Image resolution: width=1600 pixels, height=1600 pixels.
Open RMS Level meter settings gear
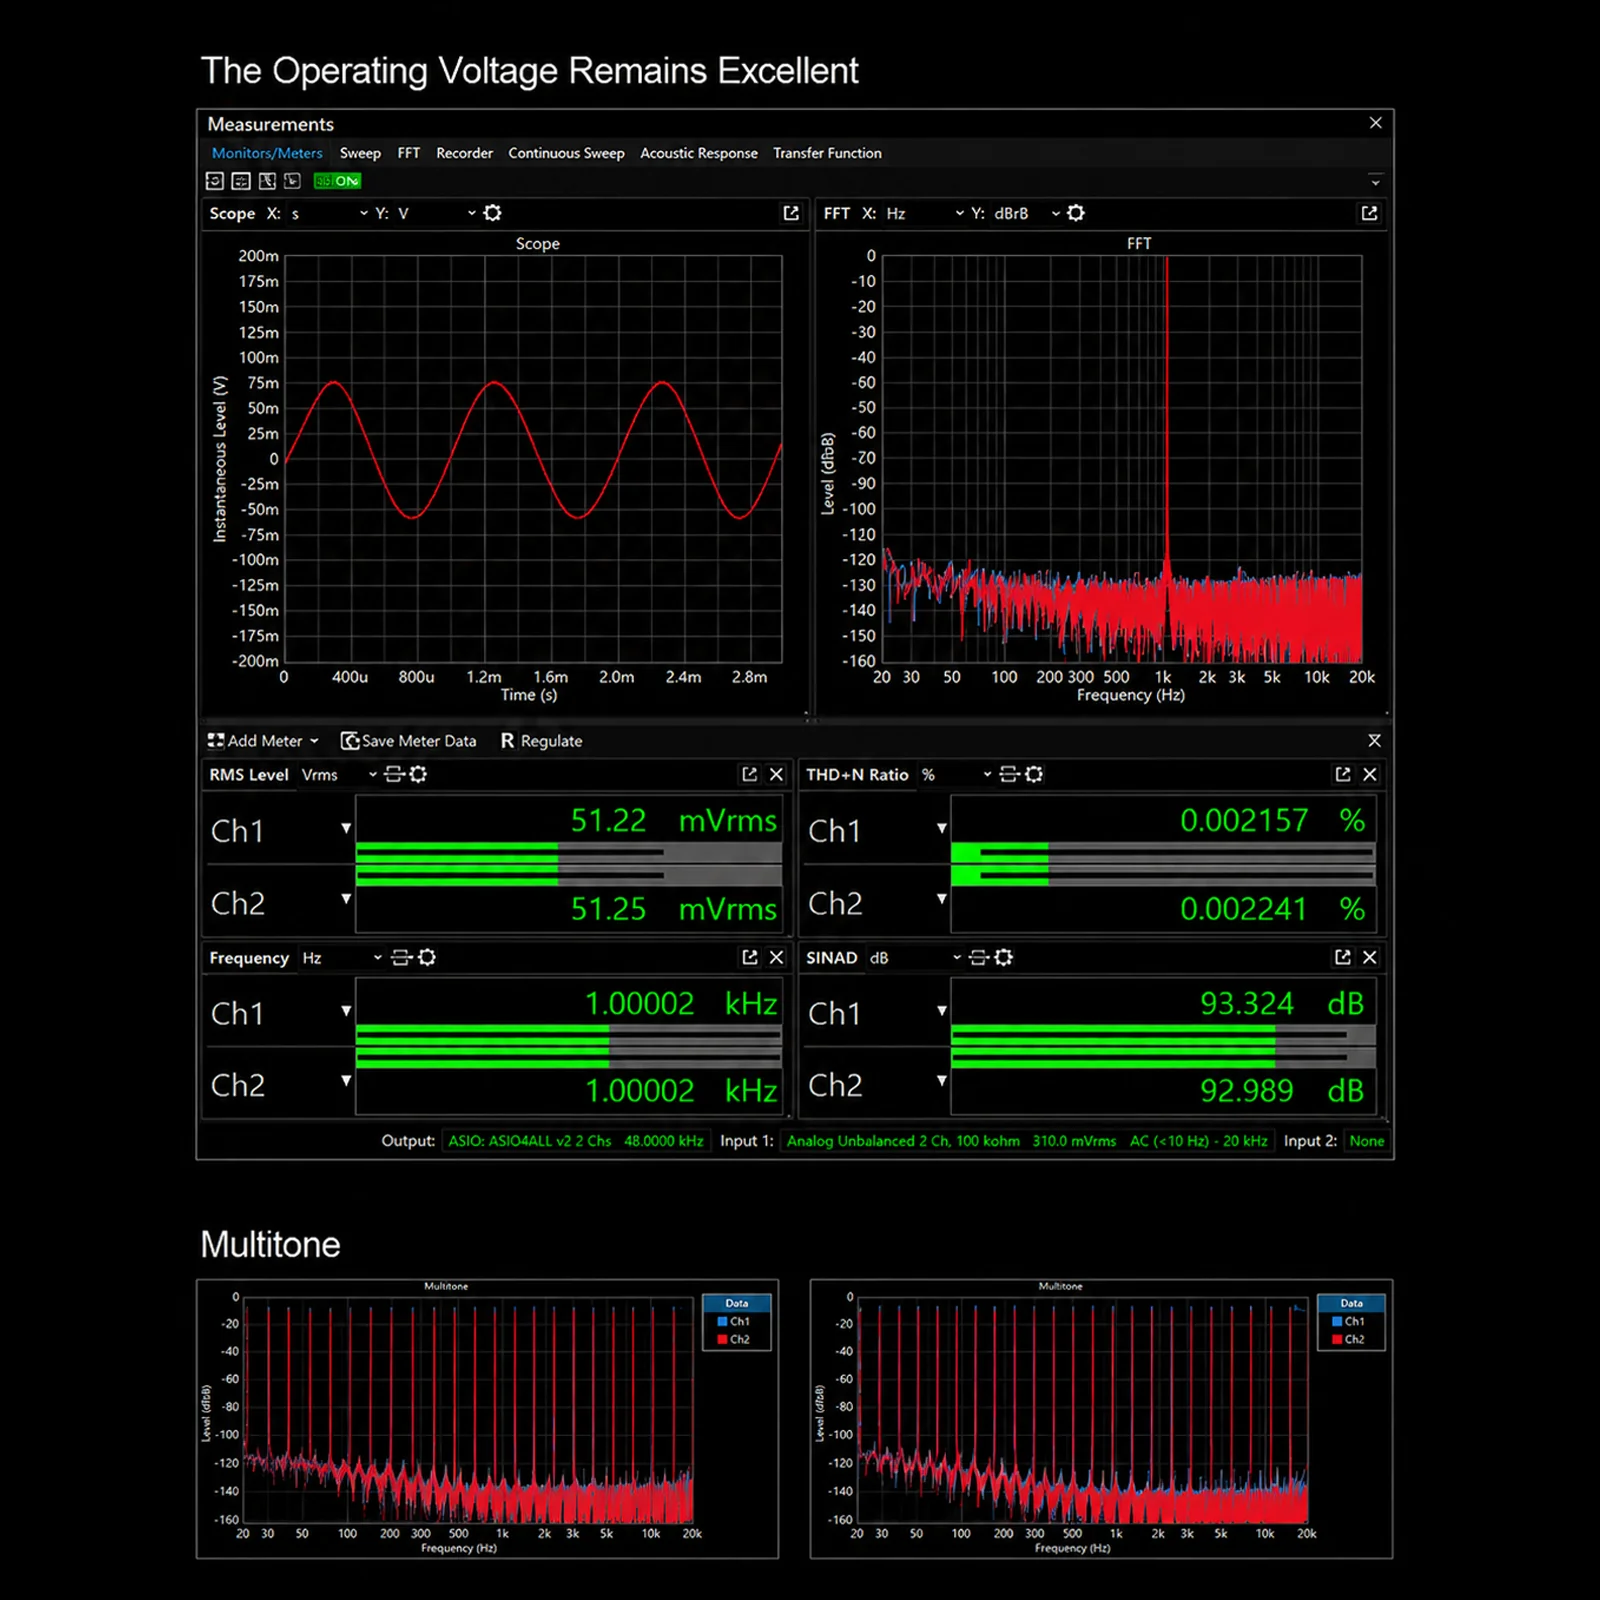[x=419, y=774]
